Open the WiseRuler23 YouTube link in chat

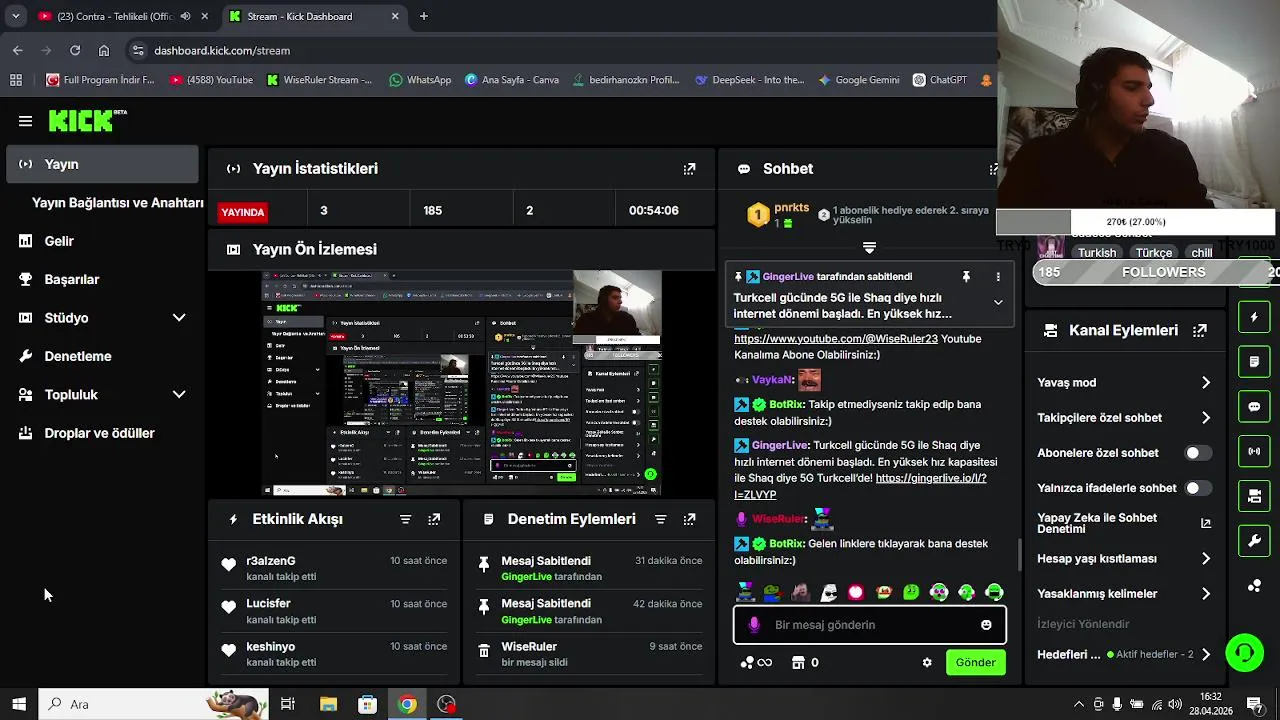(x=836, y=339)
